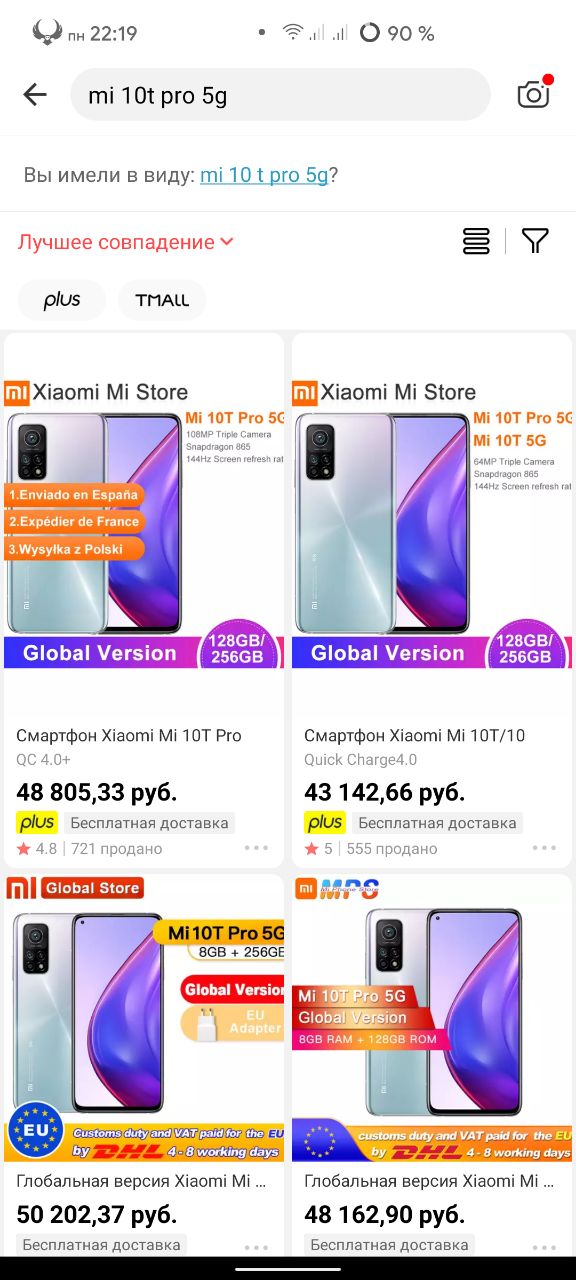Tap the 43 142,66 руб. price

point(385,793)
